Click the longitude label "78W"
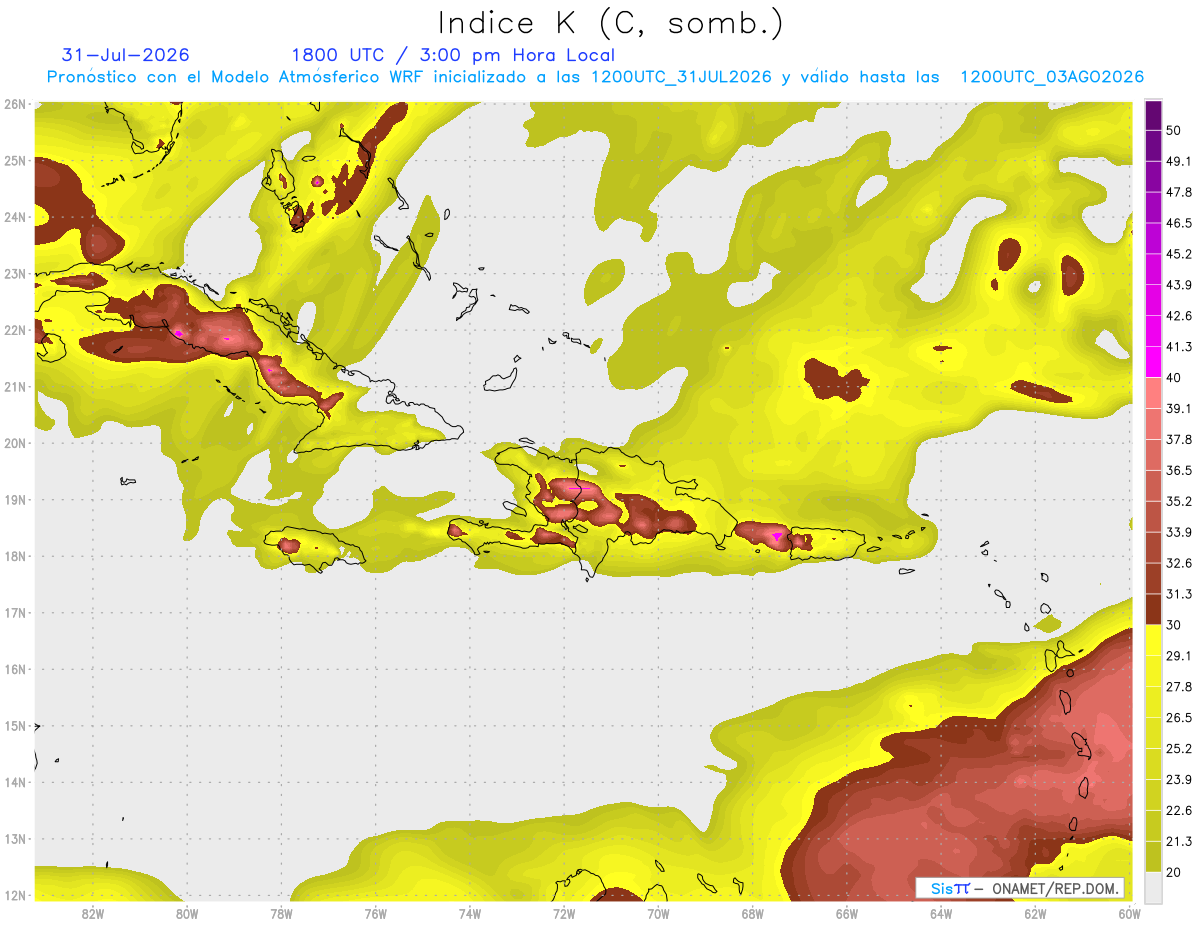Viewport: 1200px width, 927px height. (281, 914)
